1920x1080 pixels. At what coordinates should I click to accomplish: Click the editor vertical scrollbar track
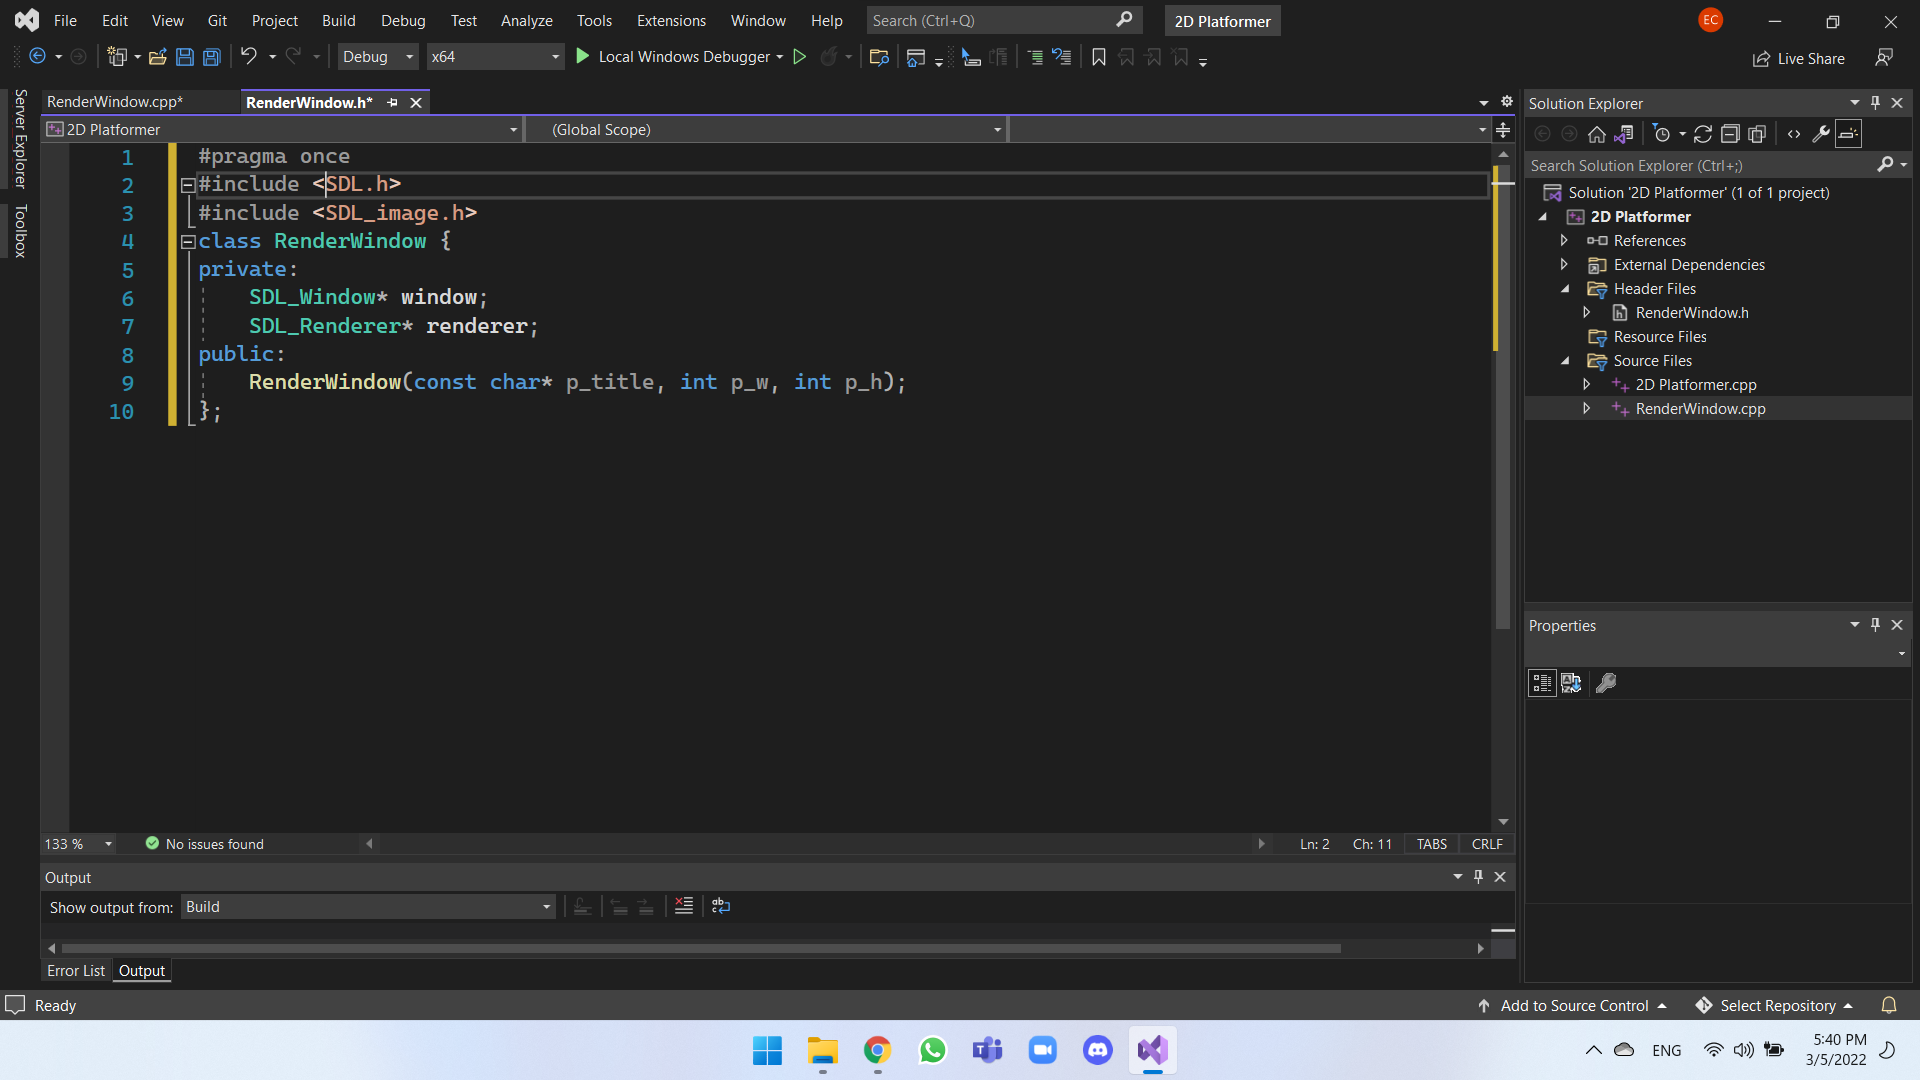coord(1502,720)
